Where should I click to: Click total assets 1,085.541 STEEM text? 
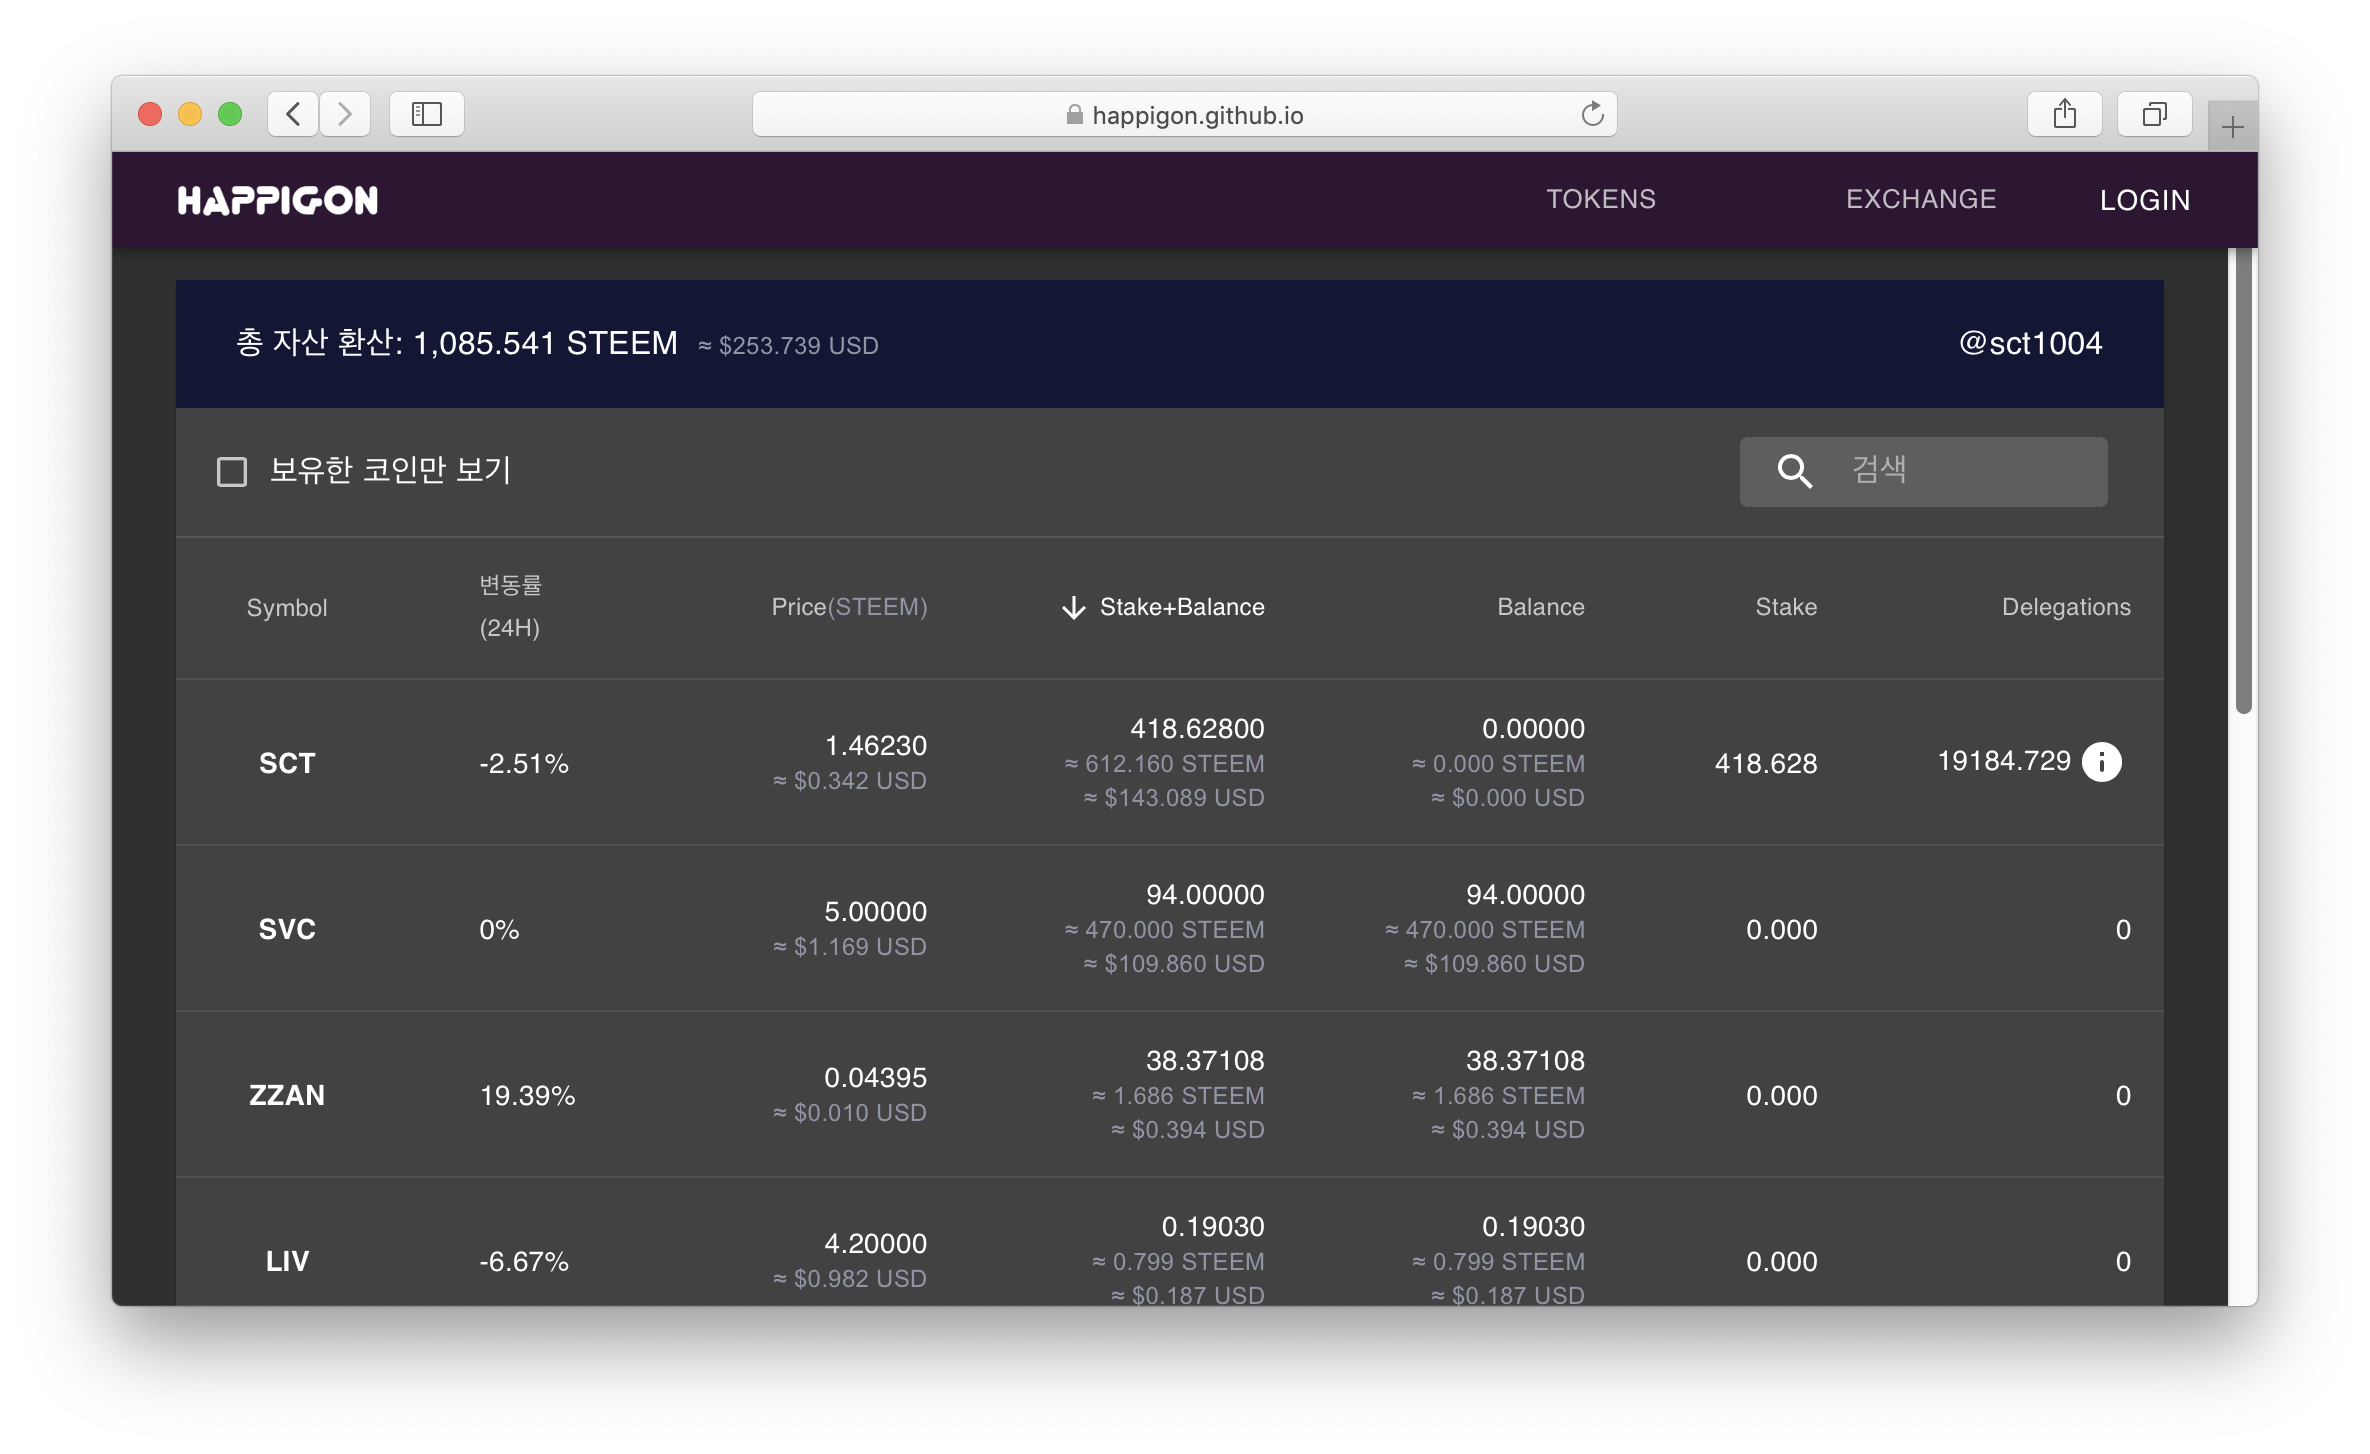545,343
